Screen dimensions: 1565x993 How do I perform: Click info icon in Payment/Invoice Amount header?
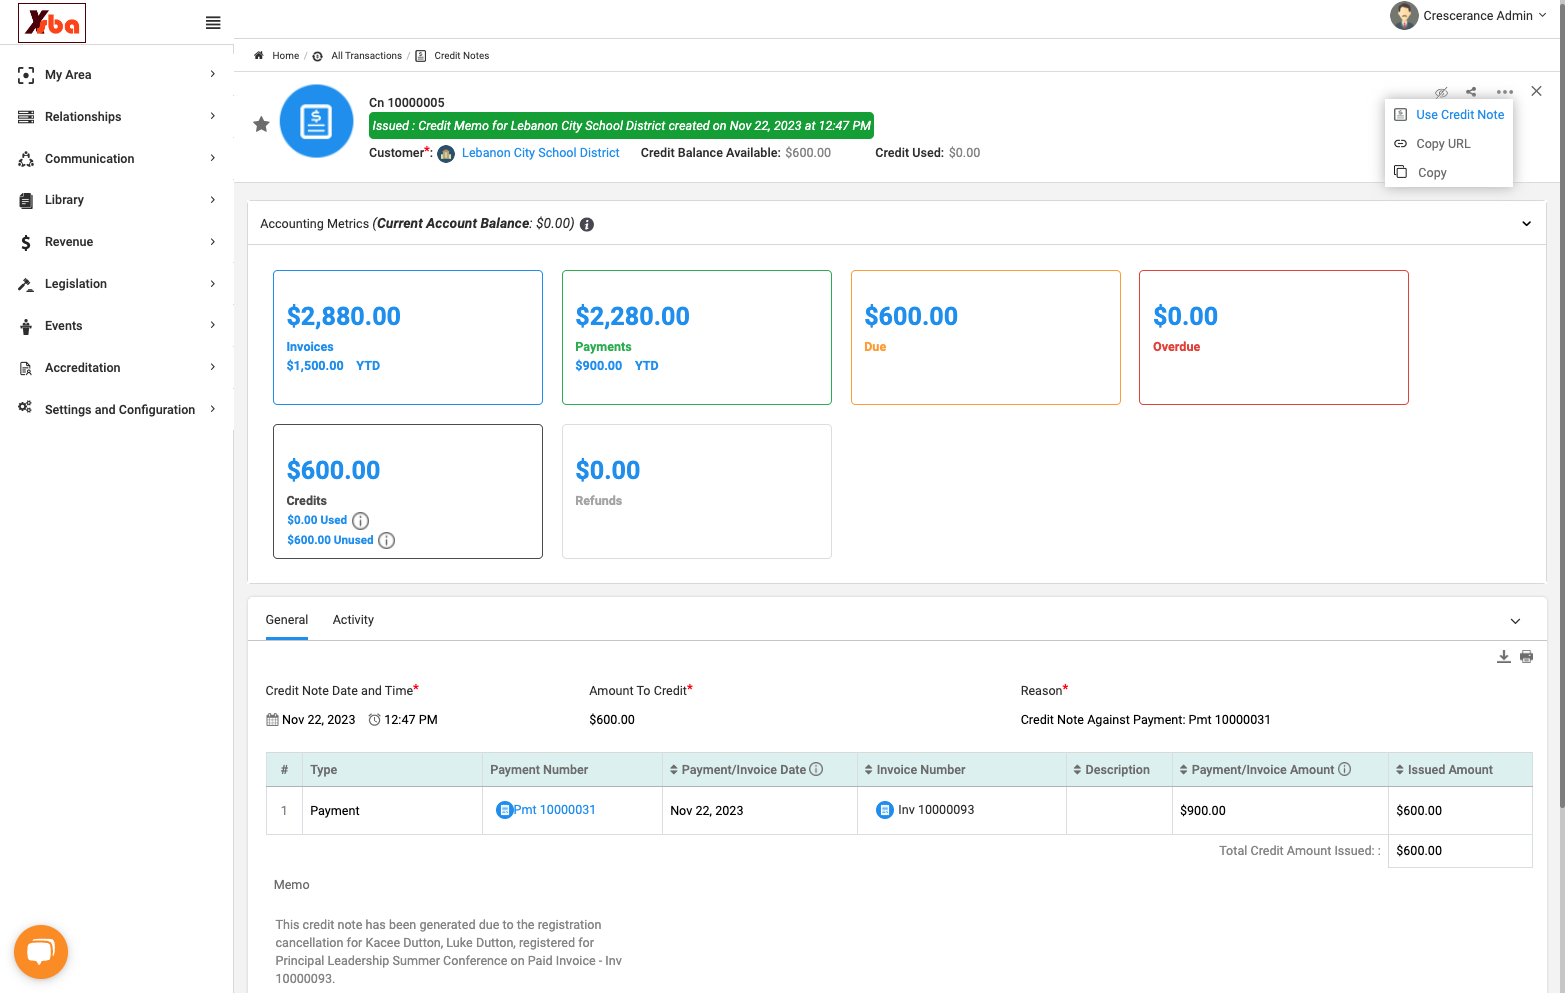[x=1345, y=769]
